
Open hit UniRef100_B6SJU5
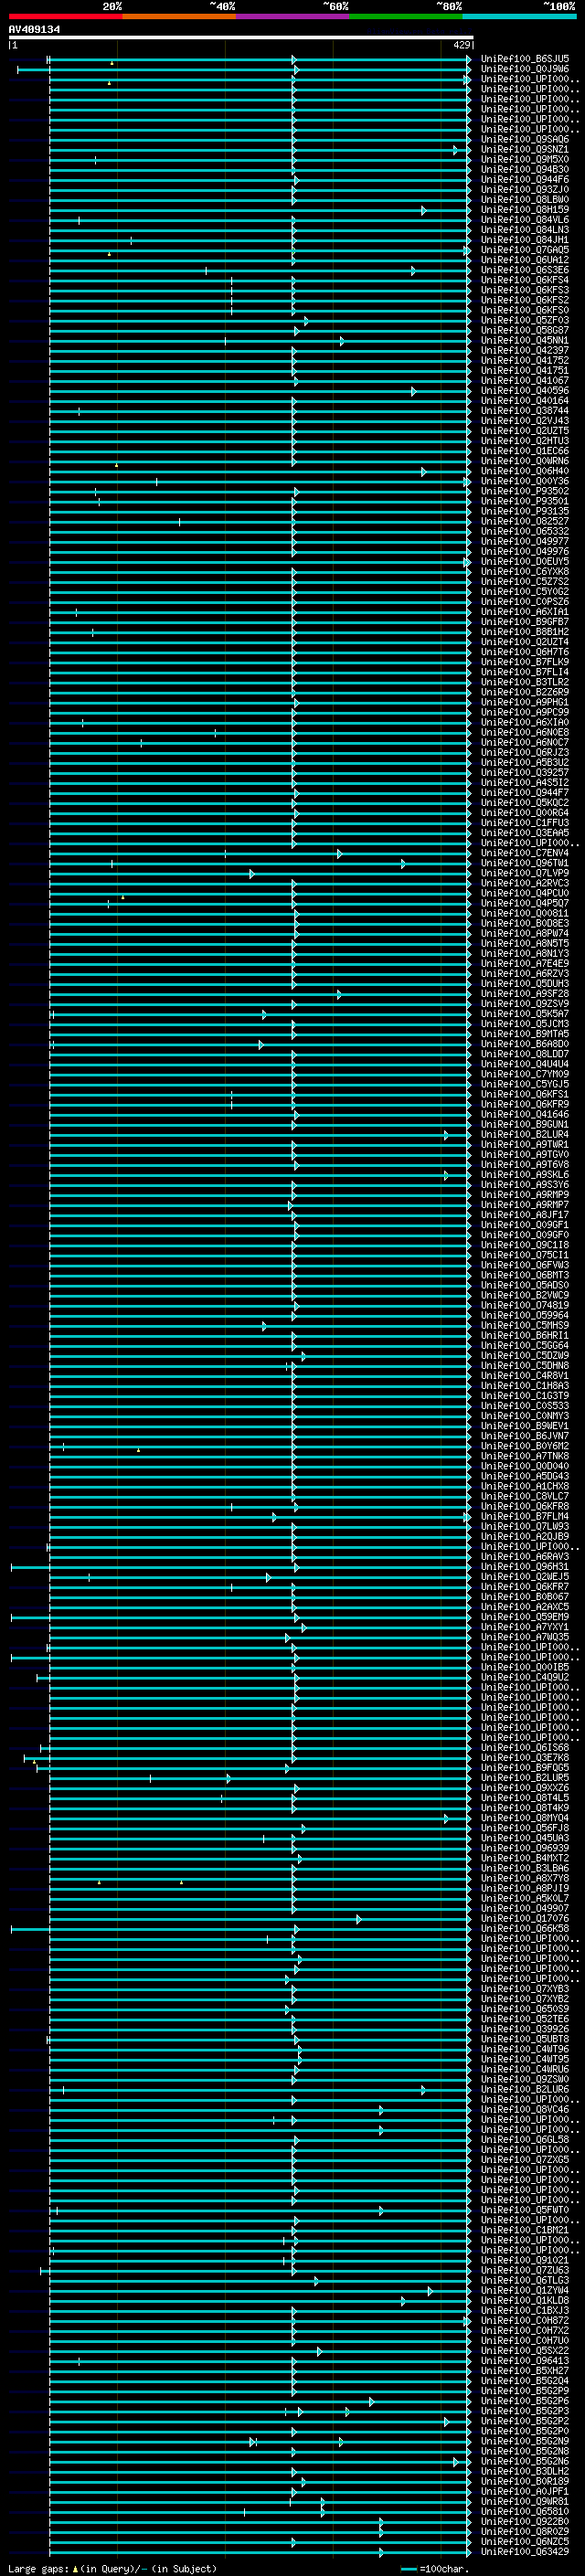pyautogui.click(x=525, y=59)
